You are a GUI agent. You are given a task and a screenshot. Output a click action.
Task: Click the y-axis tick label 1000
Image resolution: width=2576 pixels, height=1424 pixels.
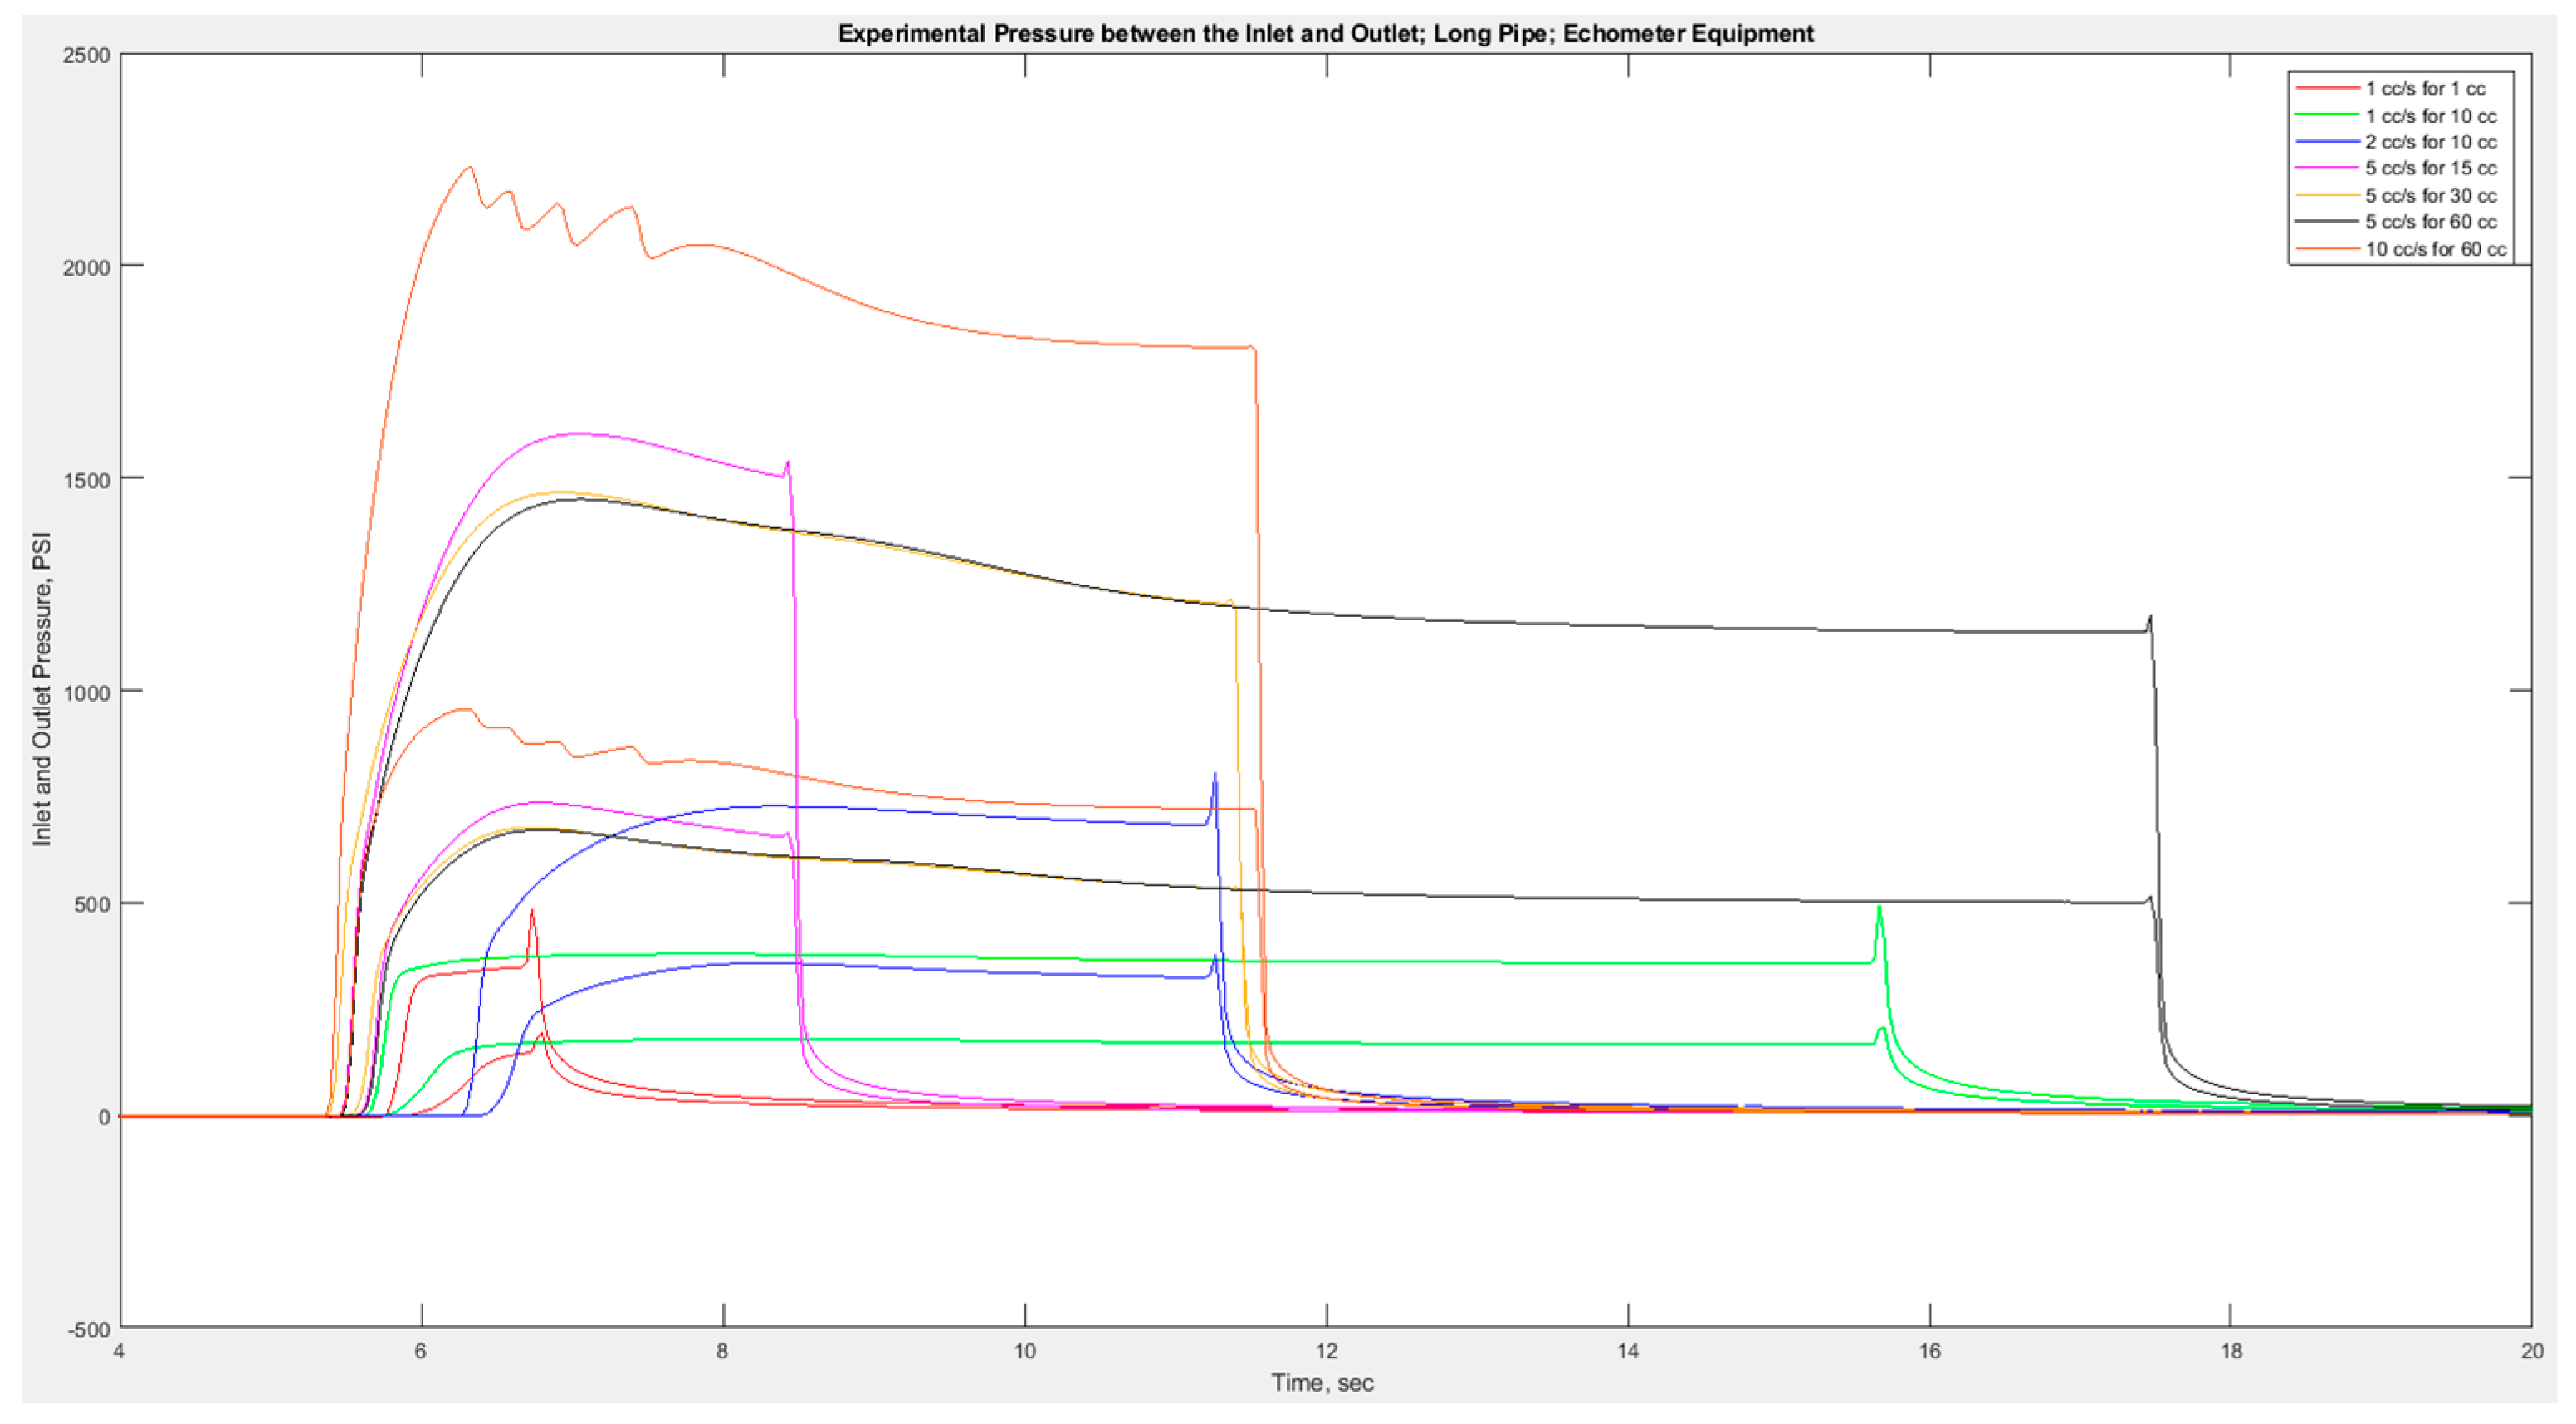pos(86,692)
